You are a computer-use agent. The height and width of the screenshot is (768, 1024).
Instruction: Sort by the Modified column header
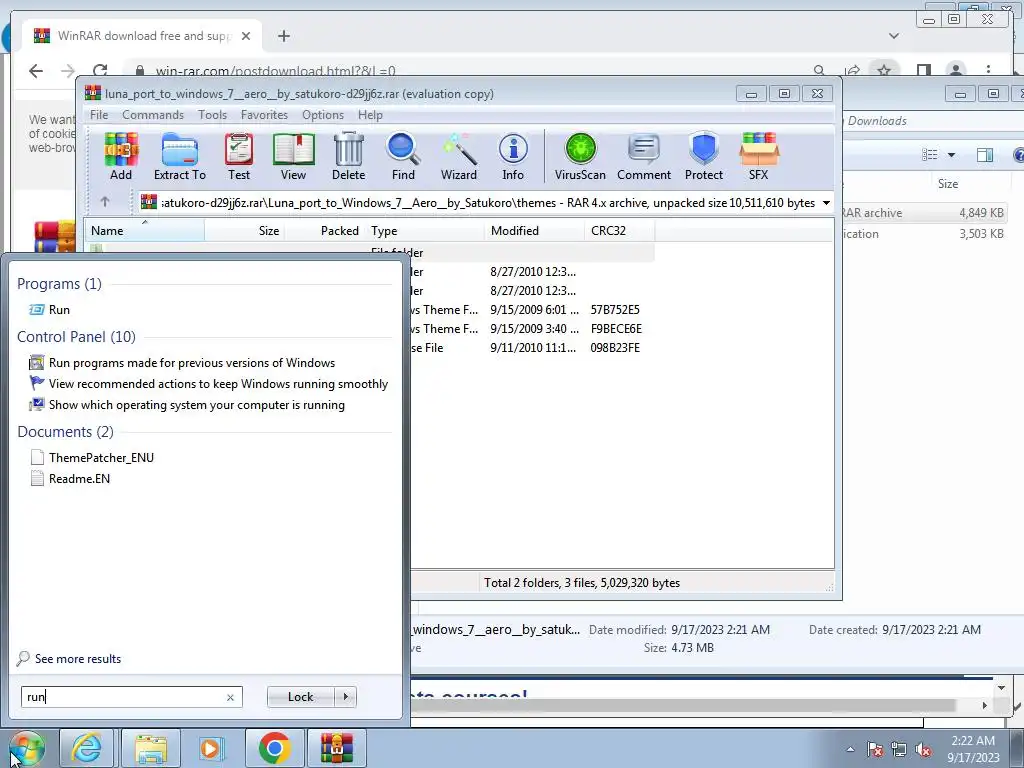tap(535, 231)
